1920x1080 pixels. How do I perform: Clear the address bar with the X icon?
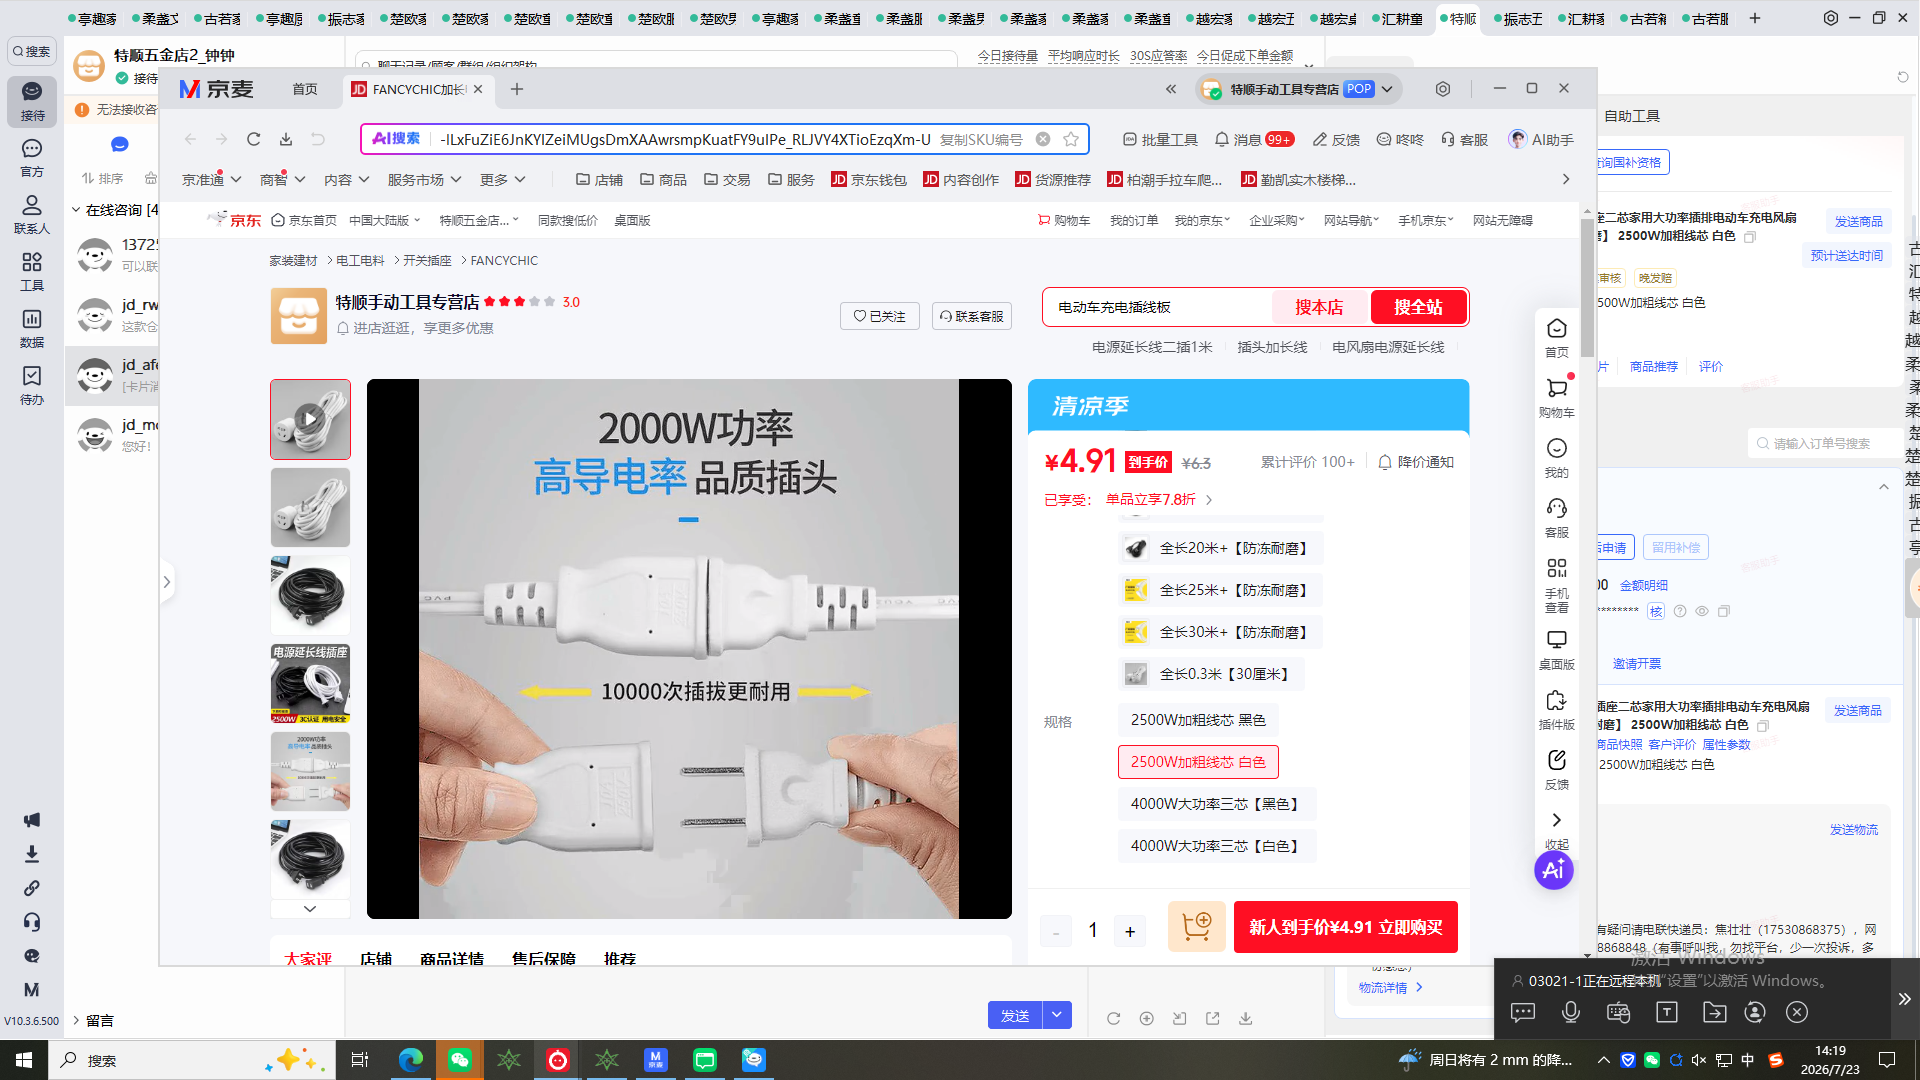coord(1043,139)
